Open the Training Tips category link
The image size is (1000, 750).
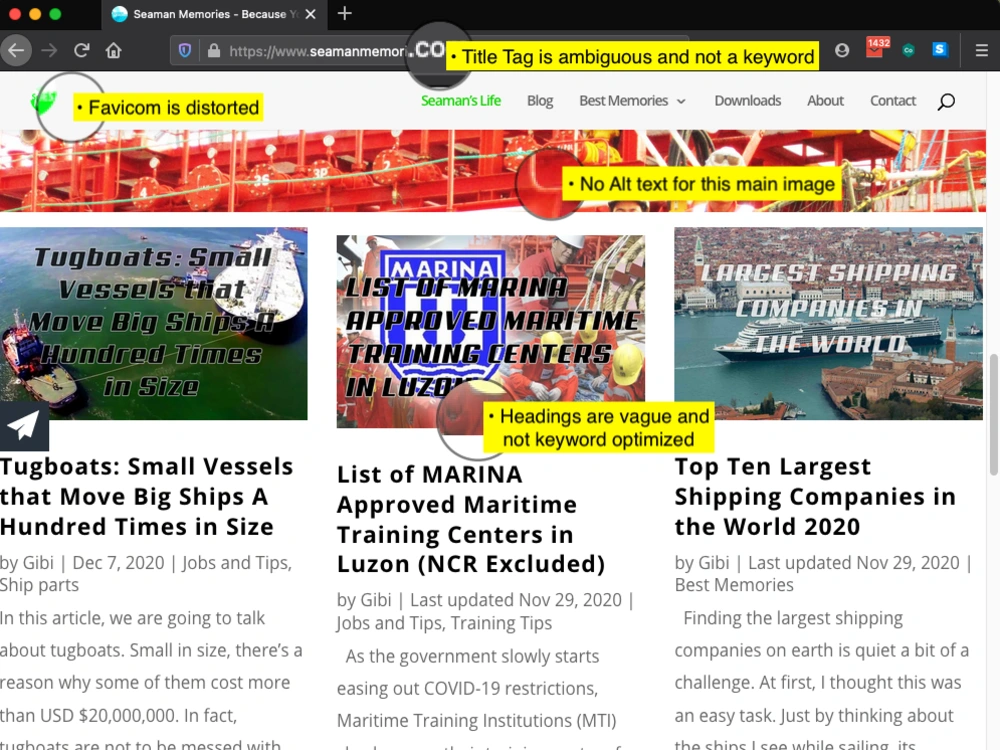click(501, 622)
